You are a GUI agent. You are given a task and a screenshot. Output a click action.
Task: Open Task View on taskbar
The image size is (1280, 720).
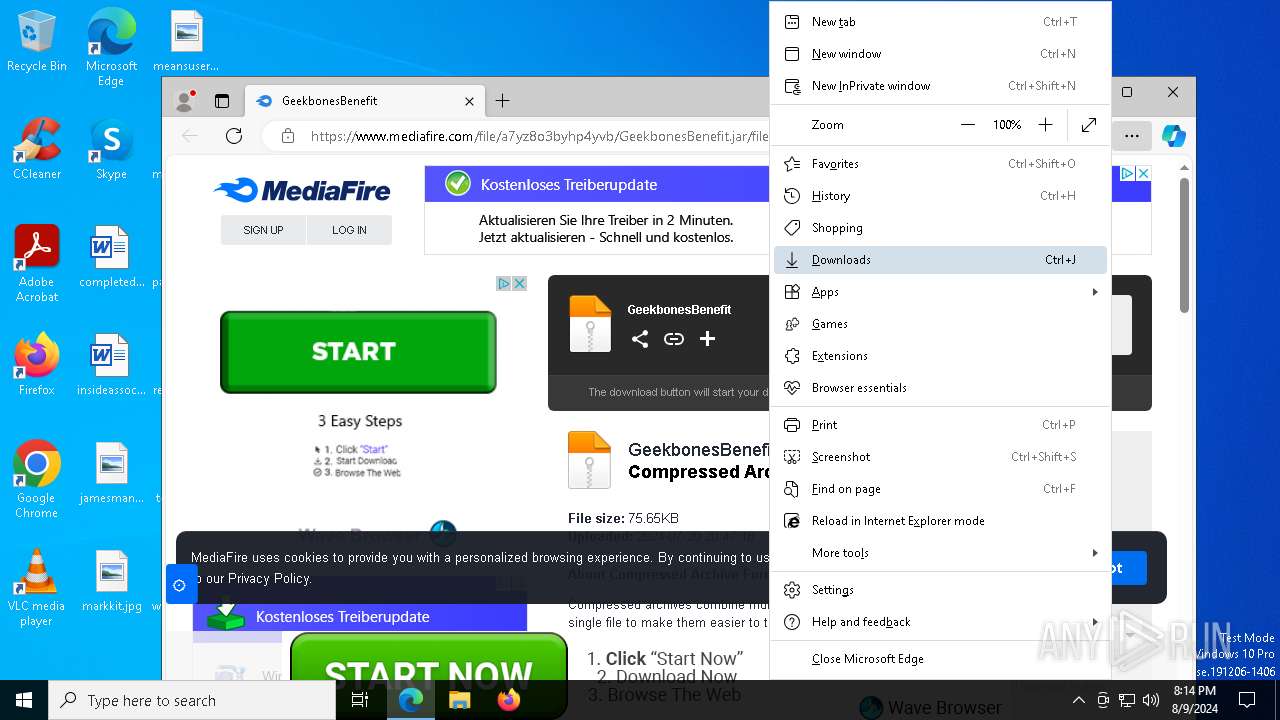[x=360, y=700]
